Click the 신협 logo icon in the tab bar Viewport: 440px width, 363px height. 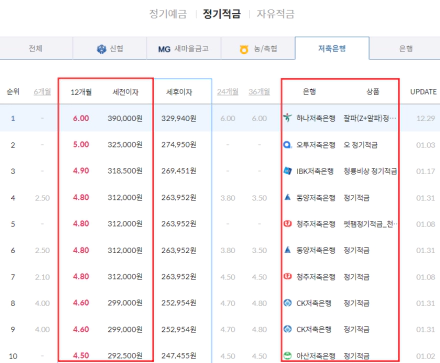pos(101,49)
